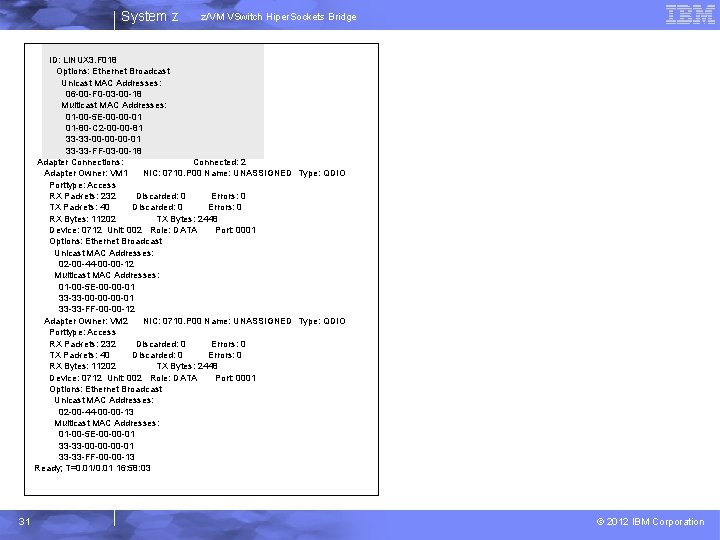Screen dimensions: 720x540
Task: Click 'Type: QDIO' on the VM1 row
Action: click(x=322, y=173)
